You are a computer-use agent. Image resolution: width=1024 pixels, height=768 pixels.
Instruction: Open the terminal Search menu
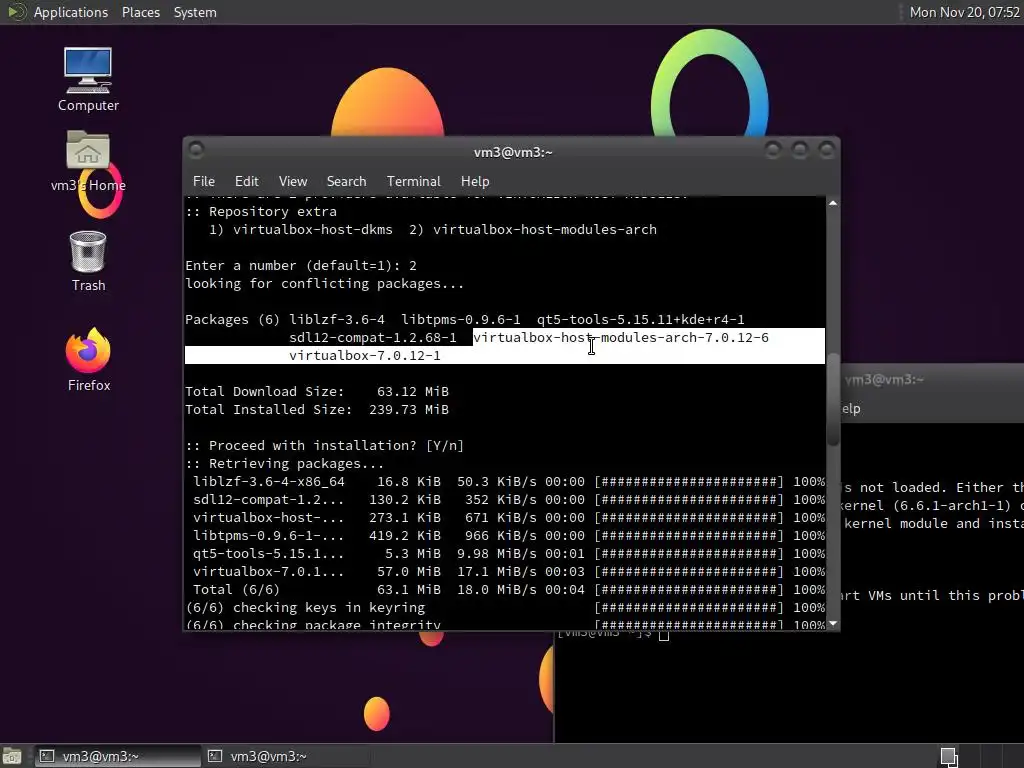point(346,182)
